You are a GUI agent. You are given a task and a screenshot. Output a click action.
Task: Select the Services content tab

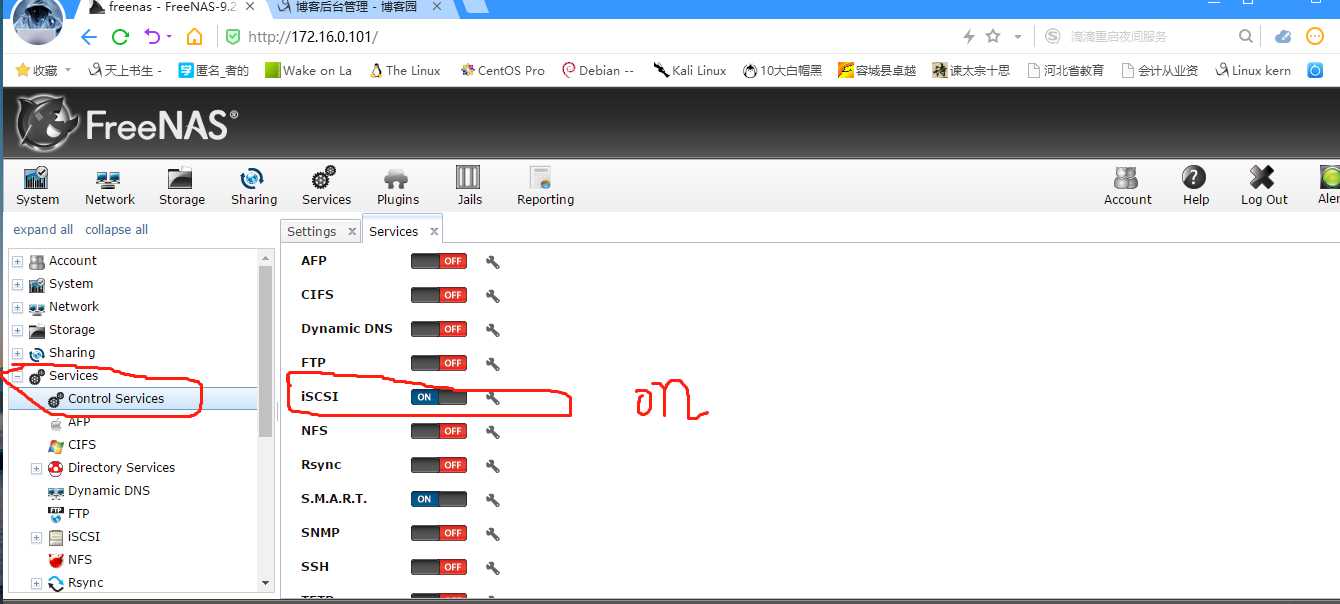click(393, 231)
